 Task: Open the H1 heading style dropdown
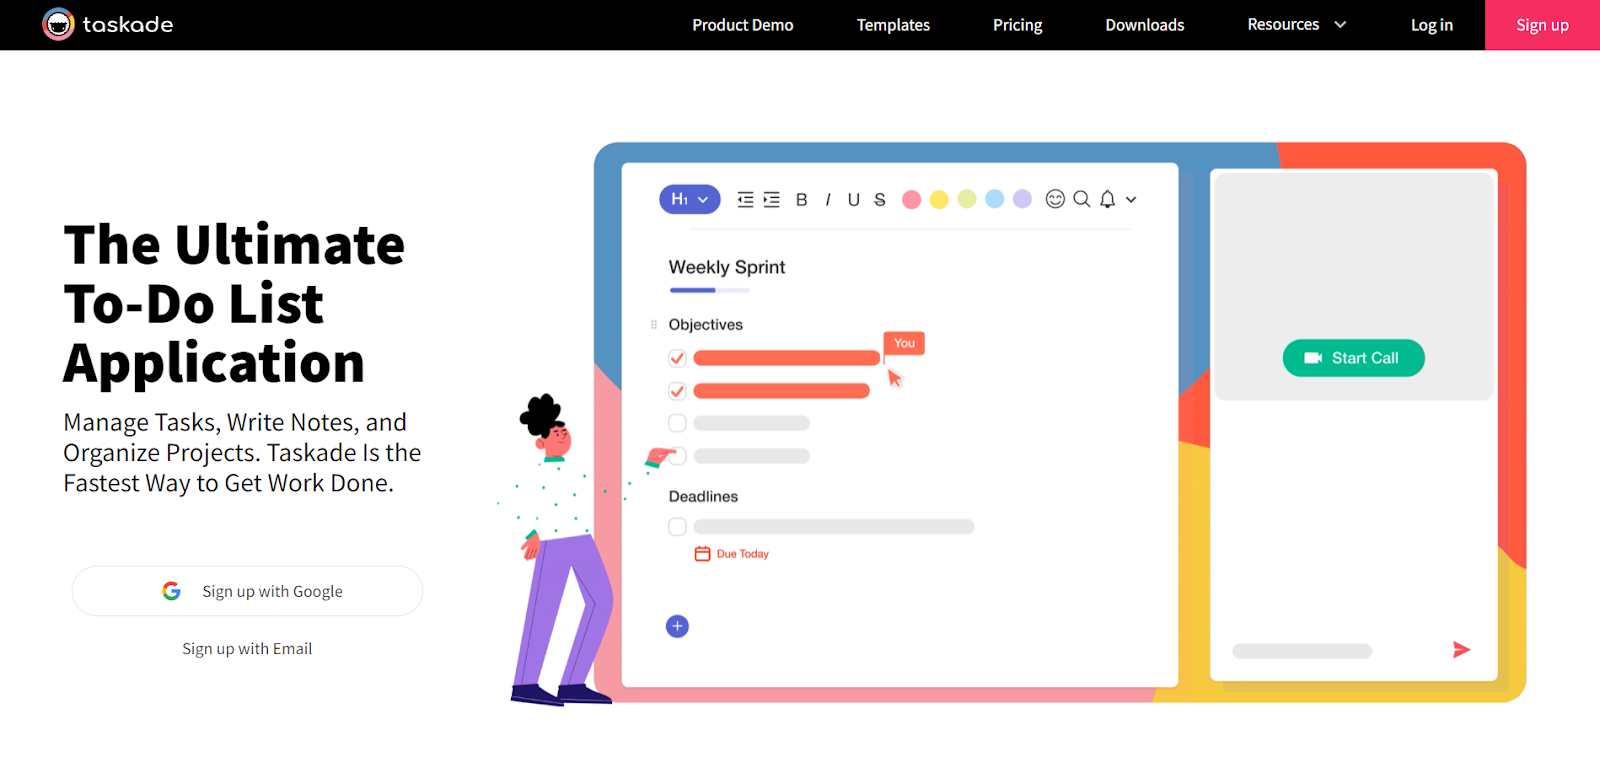pyautogui.click(x=690, y=199)
